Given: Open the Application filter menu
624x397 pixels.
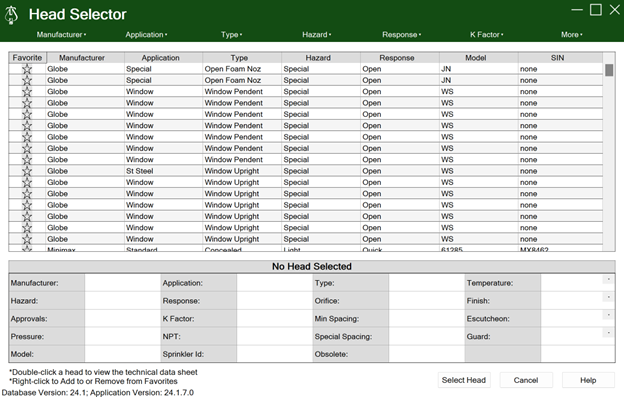Looking at the screenshot, I should [146, 35].
